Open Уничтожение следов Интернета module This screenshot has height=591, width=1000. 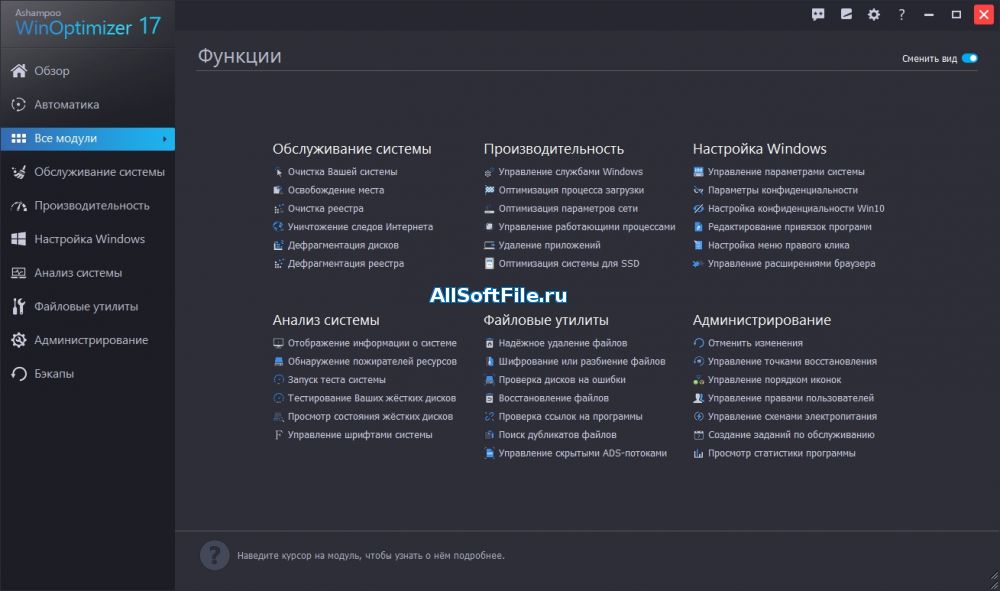click(360, 227)
